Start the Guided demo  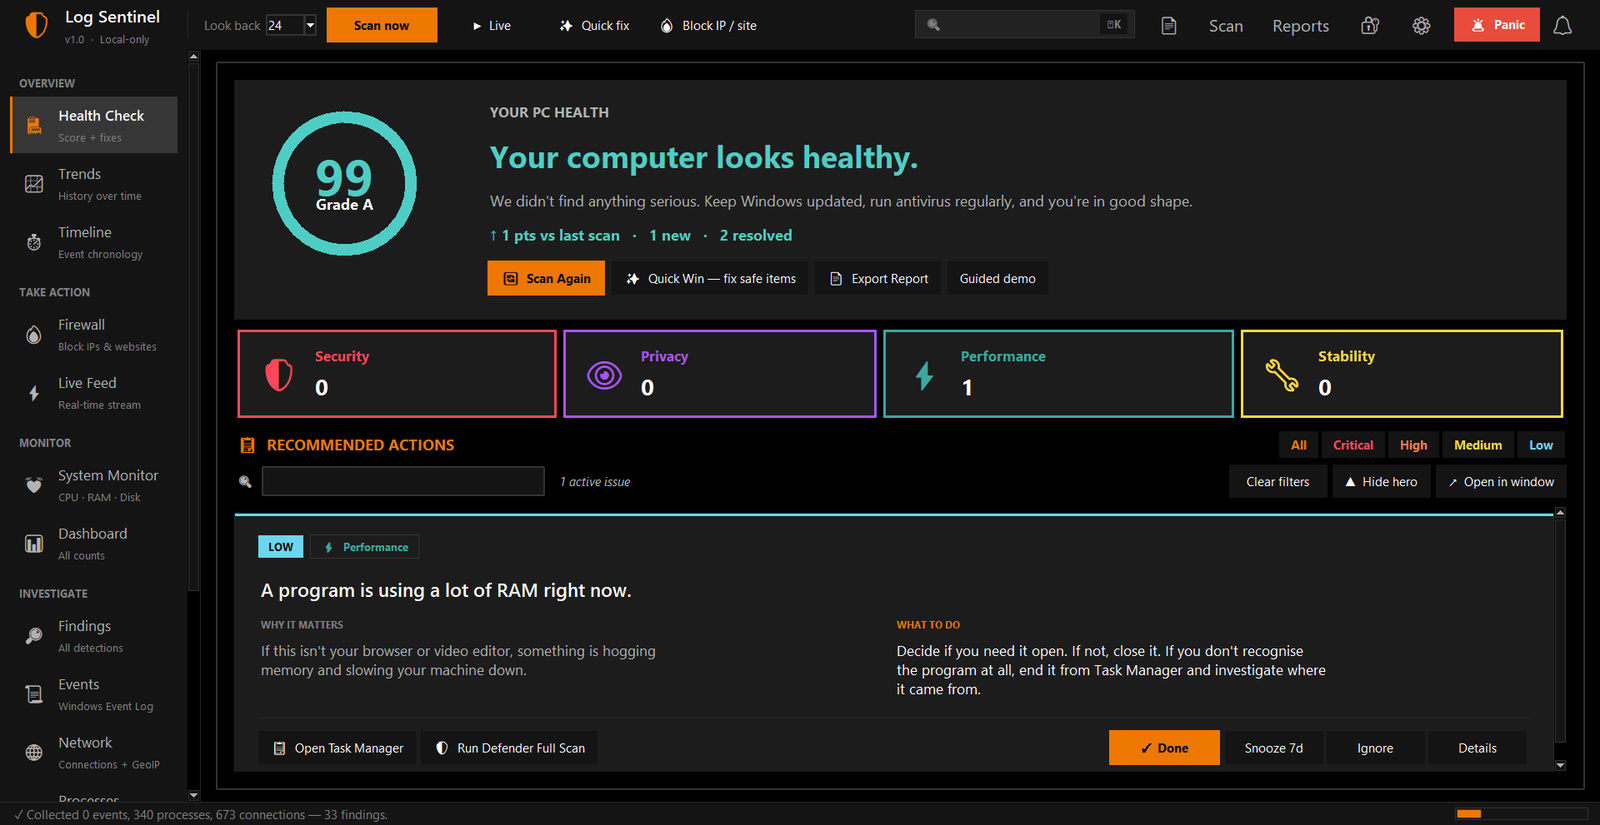click(997, 279)
